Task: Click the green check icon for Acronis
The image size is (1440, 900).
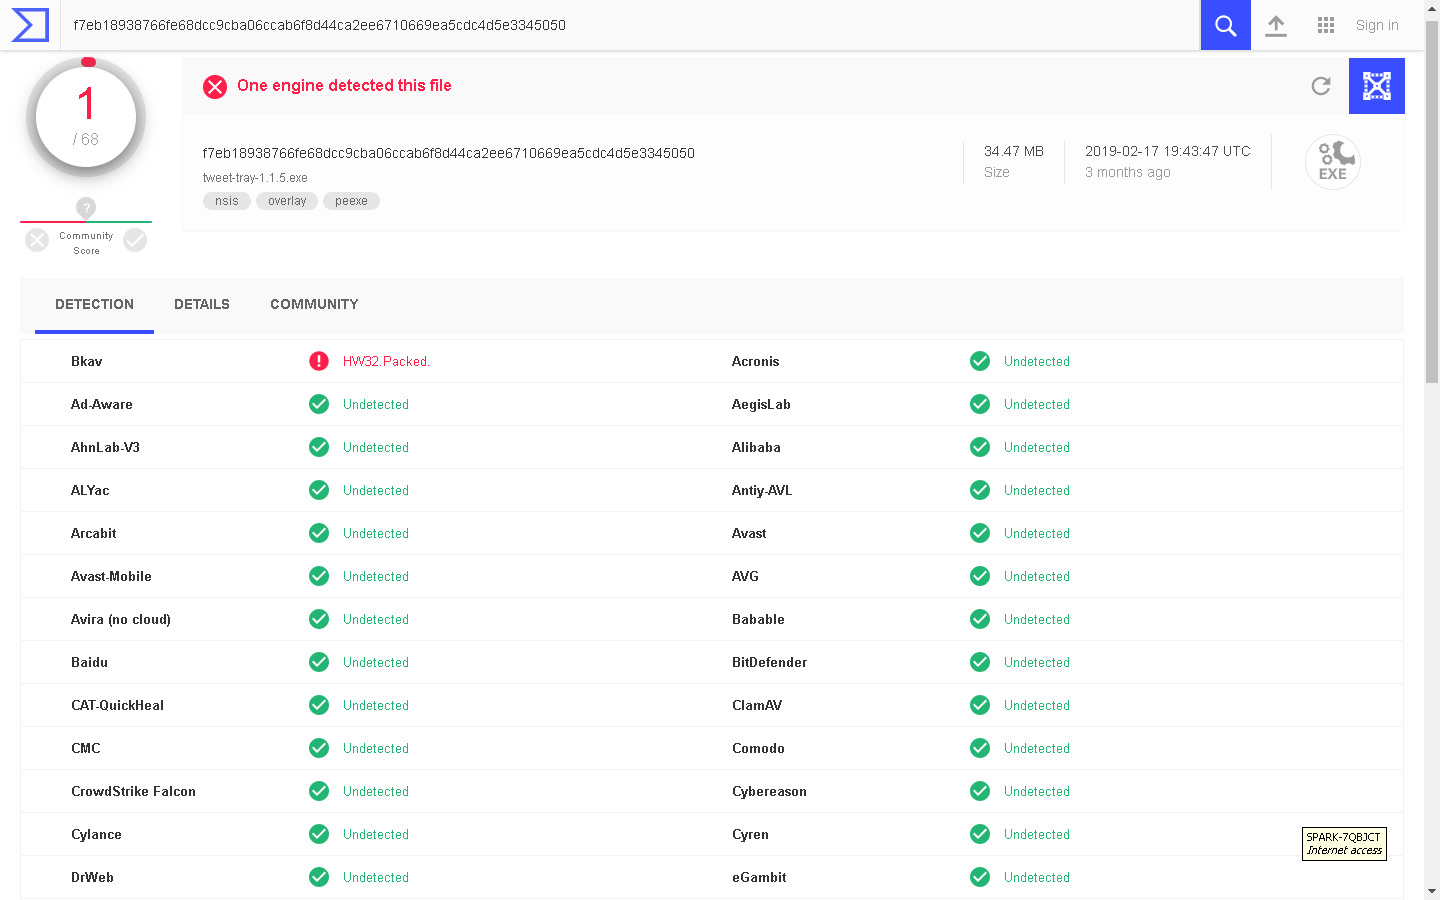Action: [x=980, y=361]
